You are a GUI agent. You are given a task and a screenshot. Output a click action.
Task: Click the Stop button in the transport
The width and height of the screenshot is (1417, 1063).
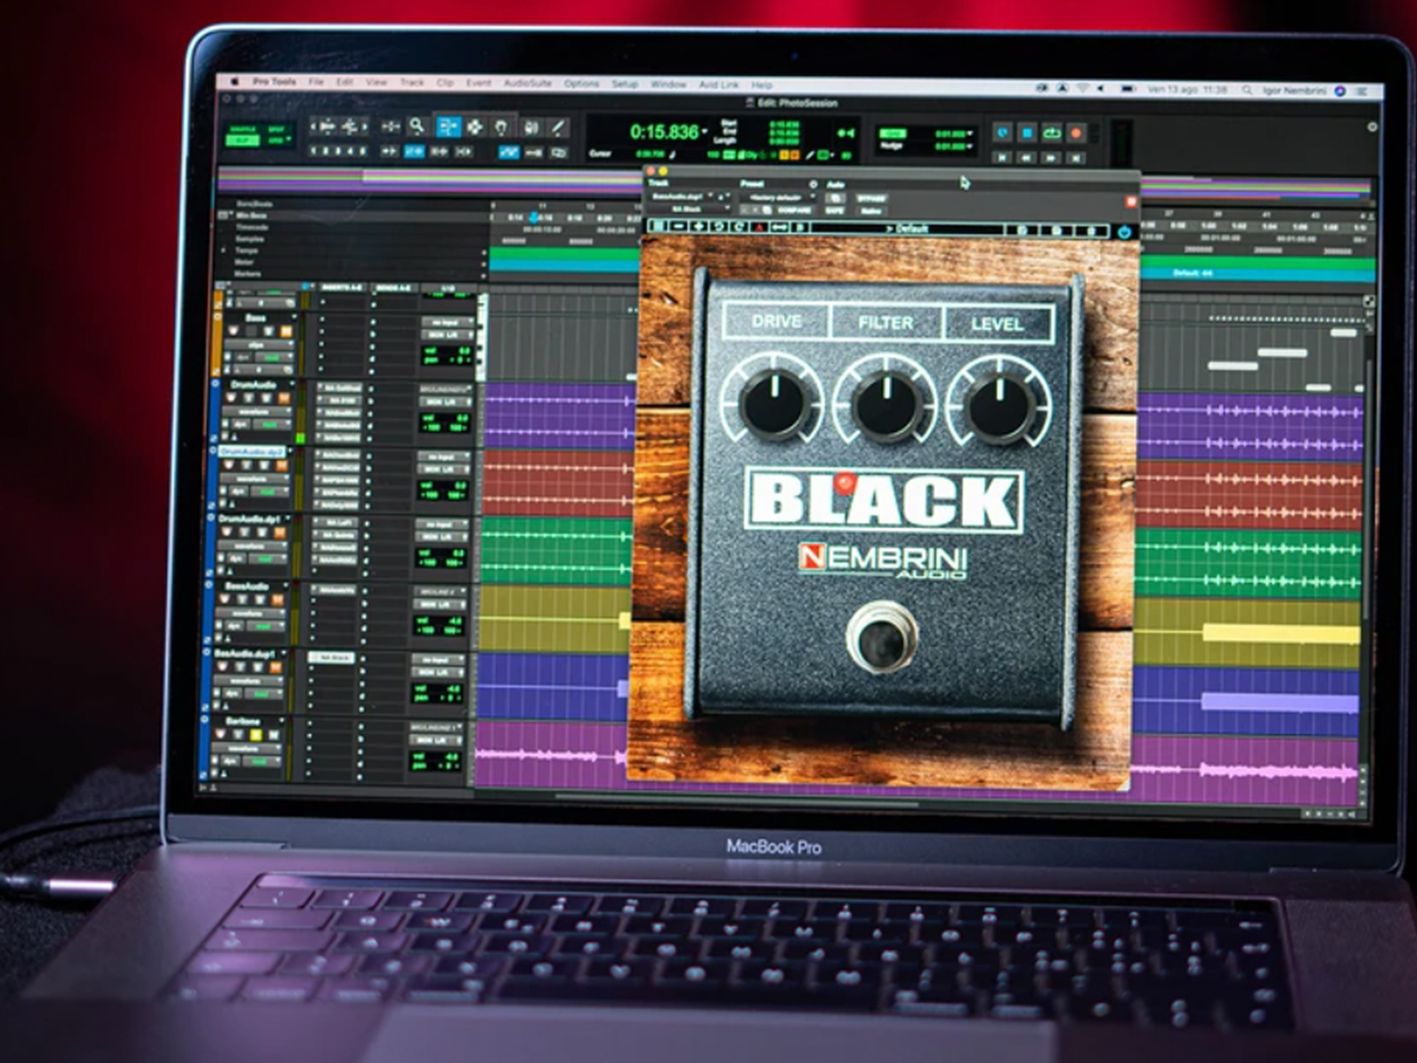point(1027,133)
